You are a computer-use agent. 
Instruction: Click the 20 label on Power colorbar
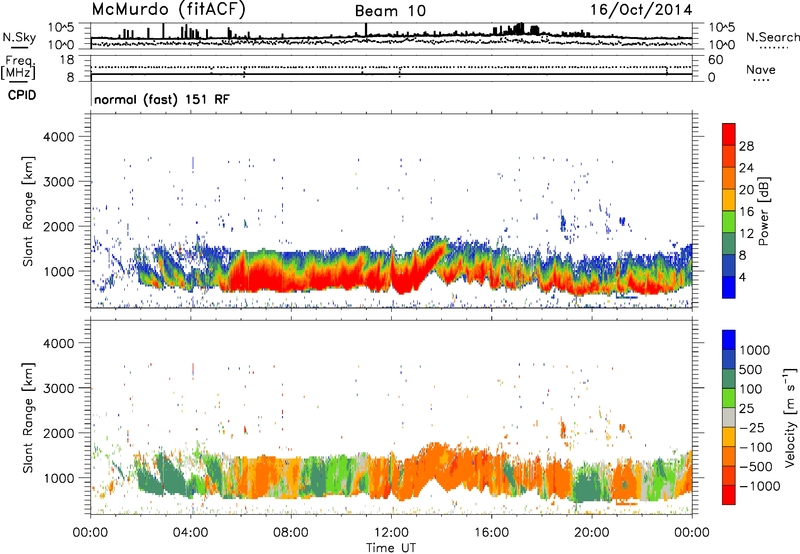click(x=746, y=190)
